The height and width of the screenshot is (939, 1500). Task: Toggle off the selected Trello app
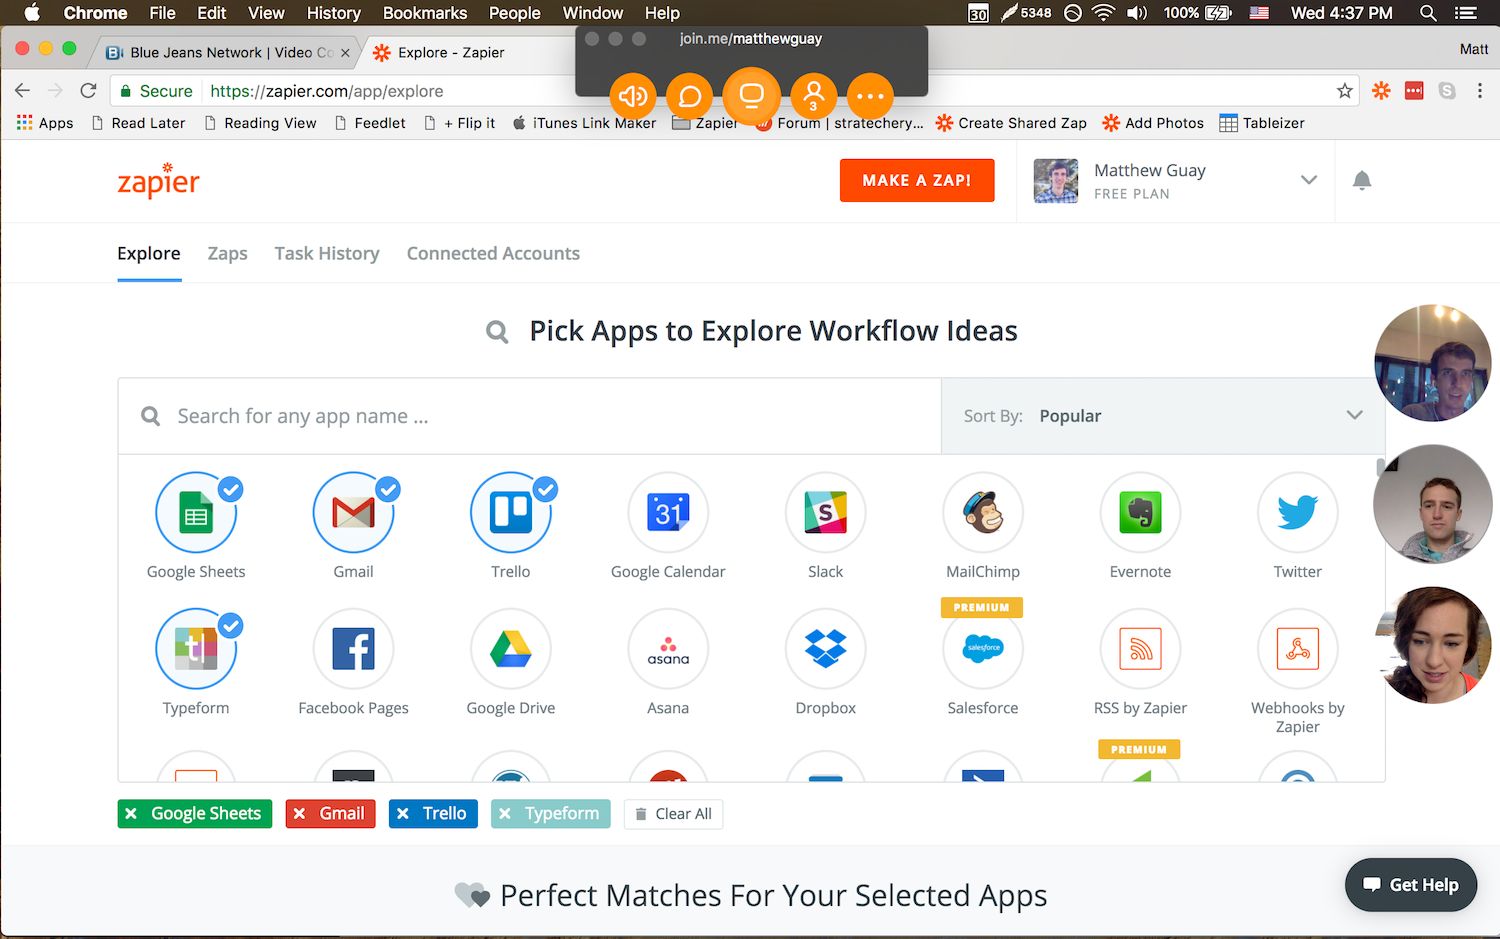[510, 513]
